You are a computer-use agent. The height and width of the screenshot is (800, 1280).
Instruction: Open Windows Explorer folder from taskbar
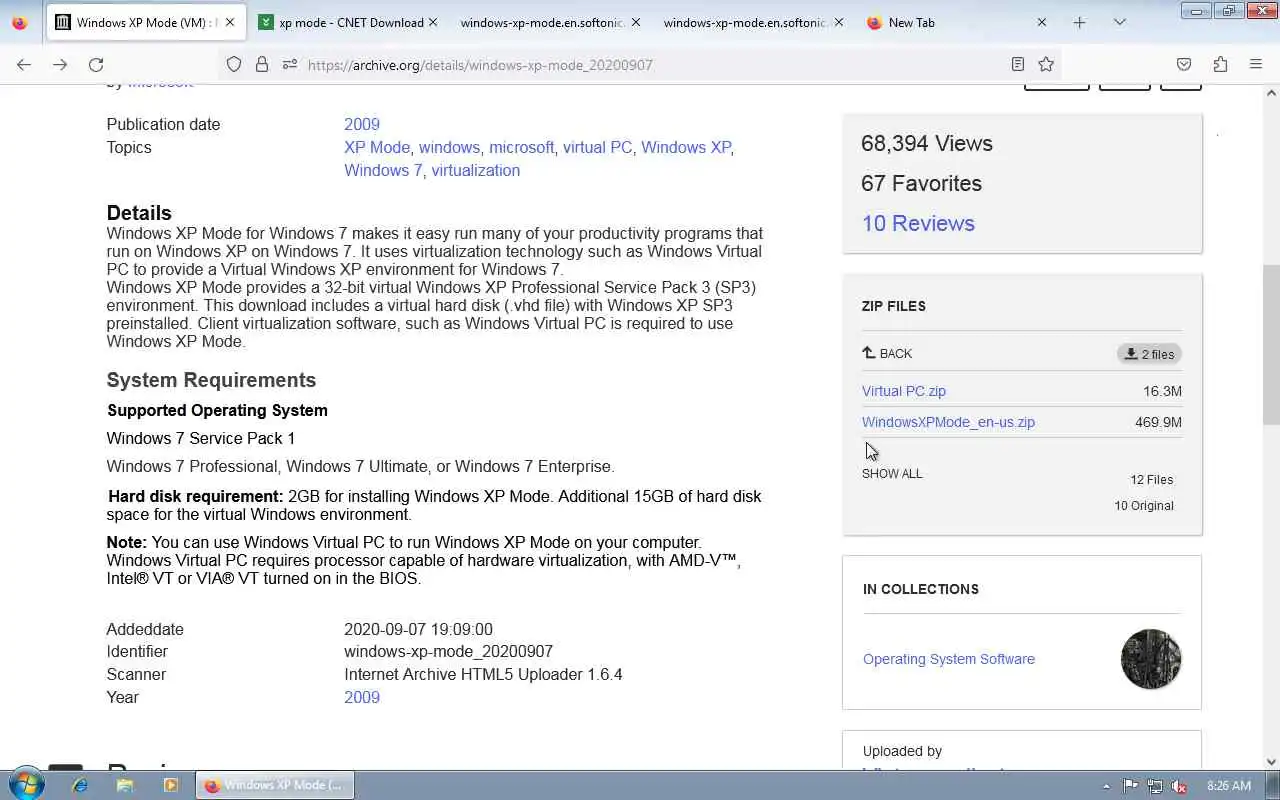pyautogui.click(x=125, y=785)
